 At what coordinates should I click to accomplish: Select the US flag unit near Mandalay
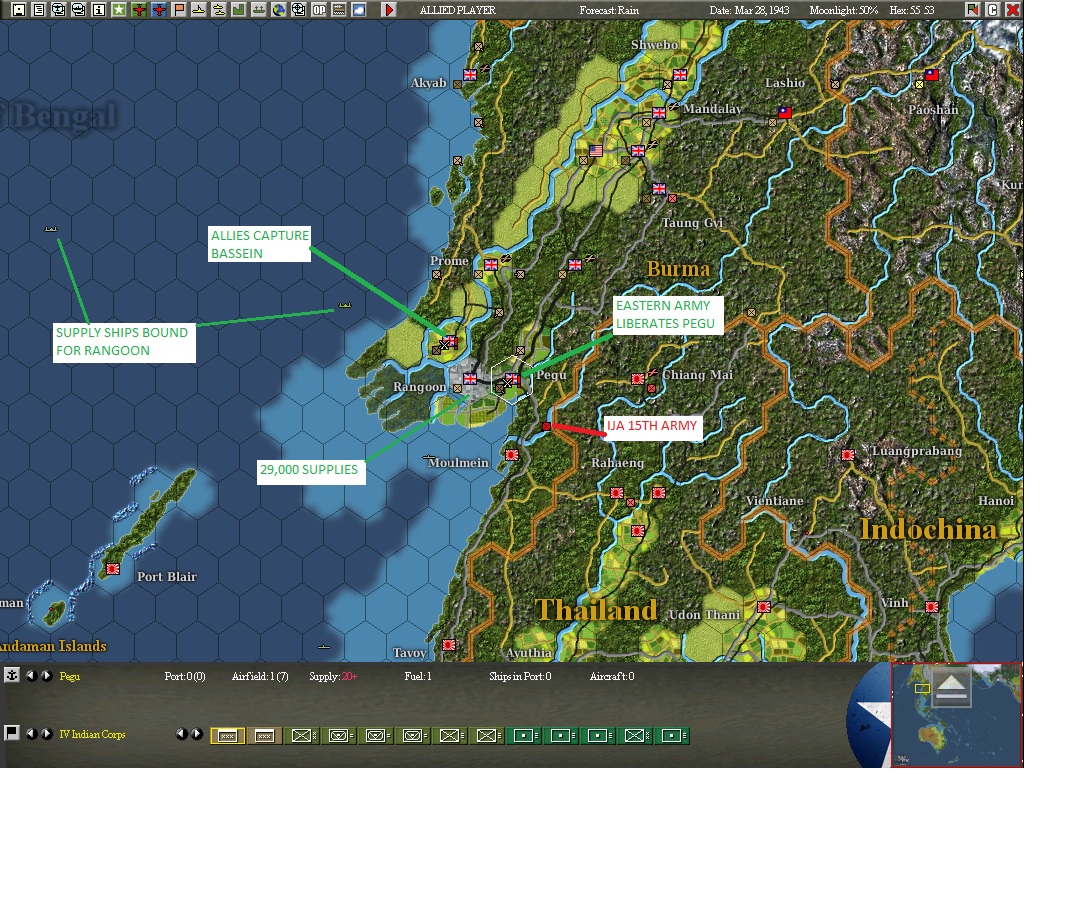point(596,151)
